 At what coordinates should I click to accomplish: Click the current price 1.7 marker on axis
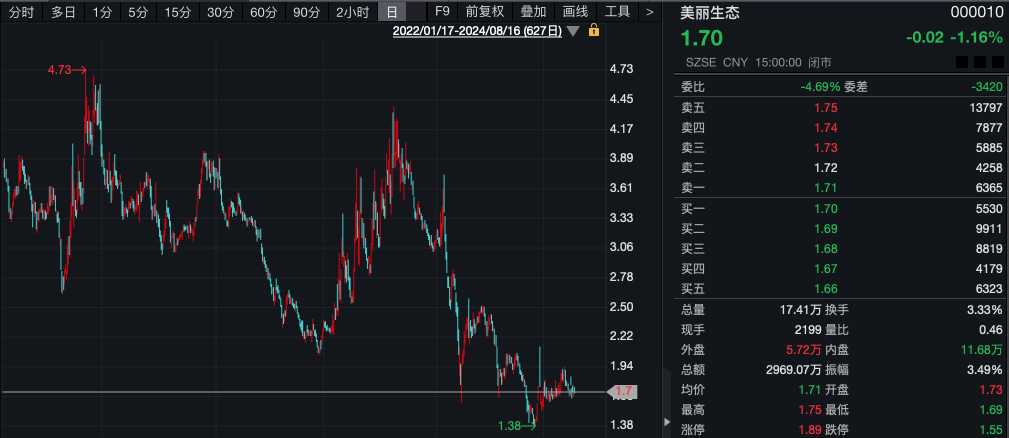tap(624, 392)
